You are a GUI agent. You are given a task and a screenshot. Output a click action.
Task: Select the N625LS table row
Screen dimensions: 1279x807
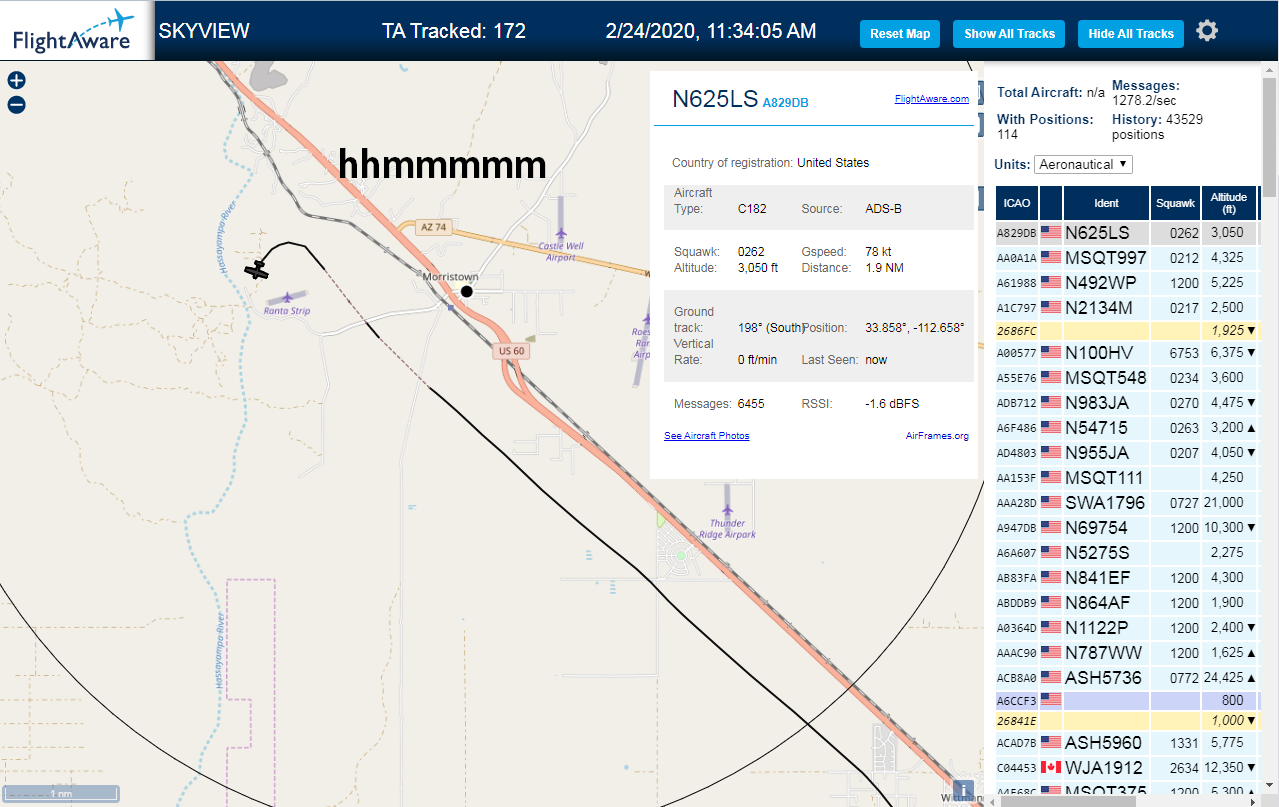[1127, 233]
